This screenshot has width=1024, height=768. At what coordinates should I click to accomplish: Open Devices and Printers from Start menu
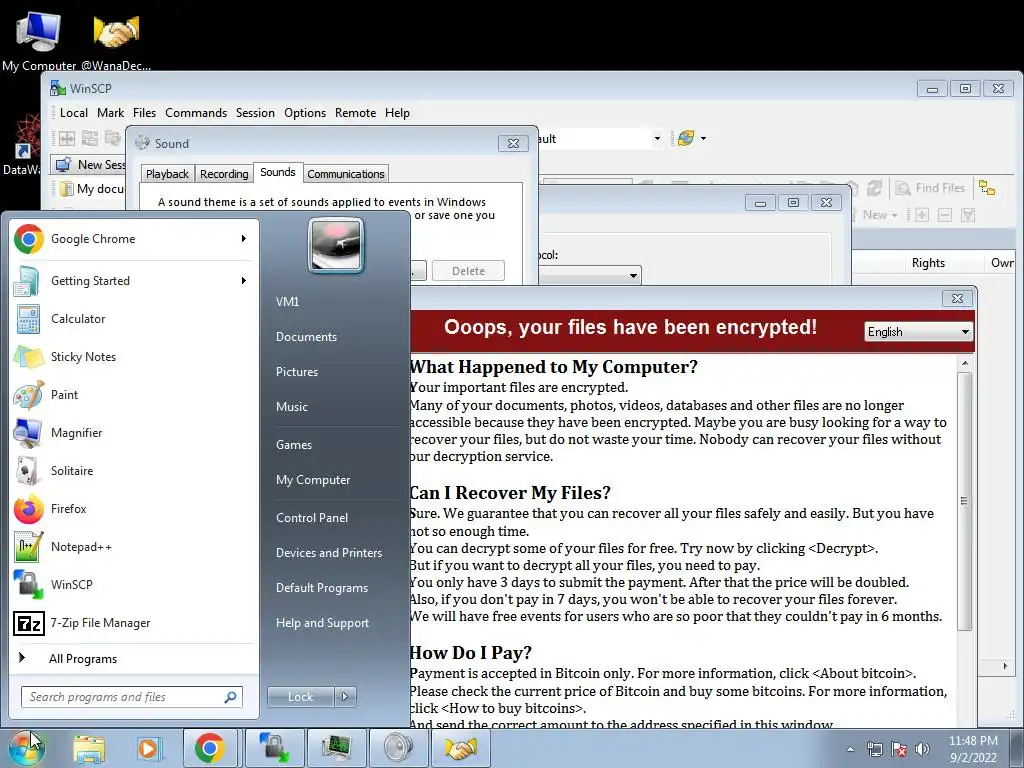(x=328, y=552)
